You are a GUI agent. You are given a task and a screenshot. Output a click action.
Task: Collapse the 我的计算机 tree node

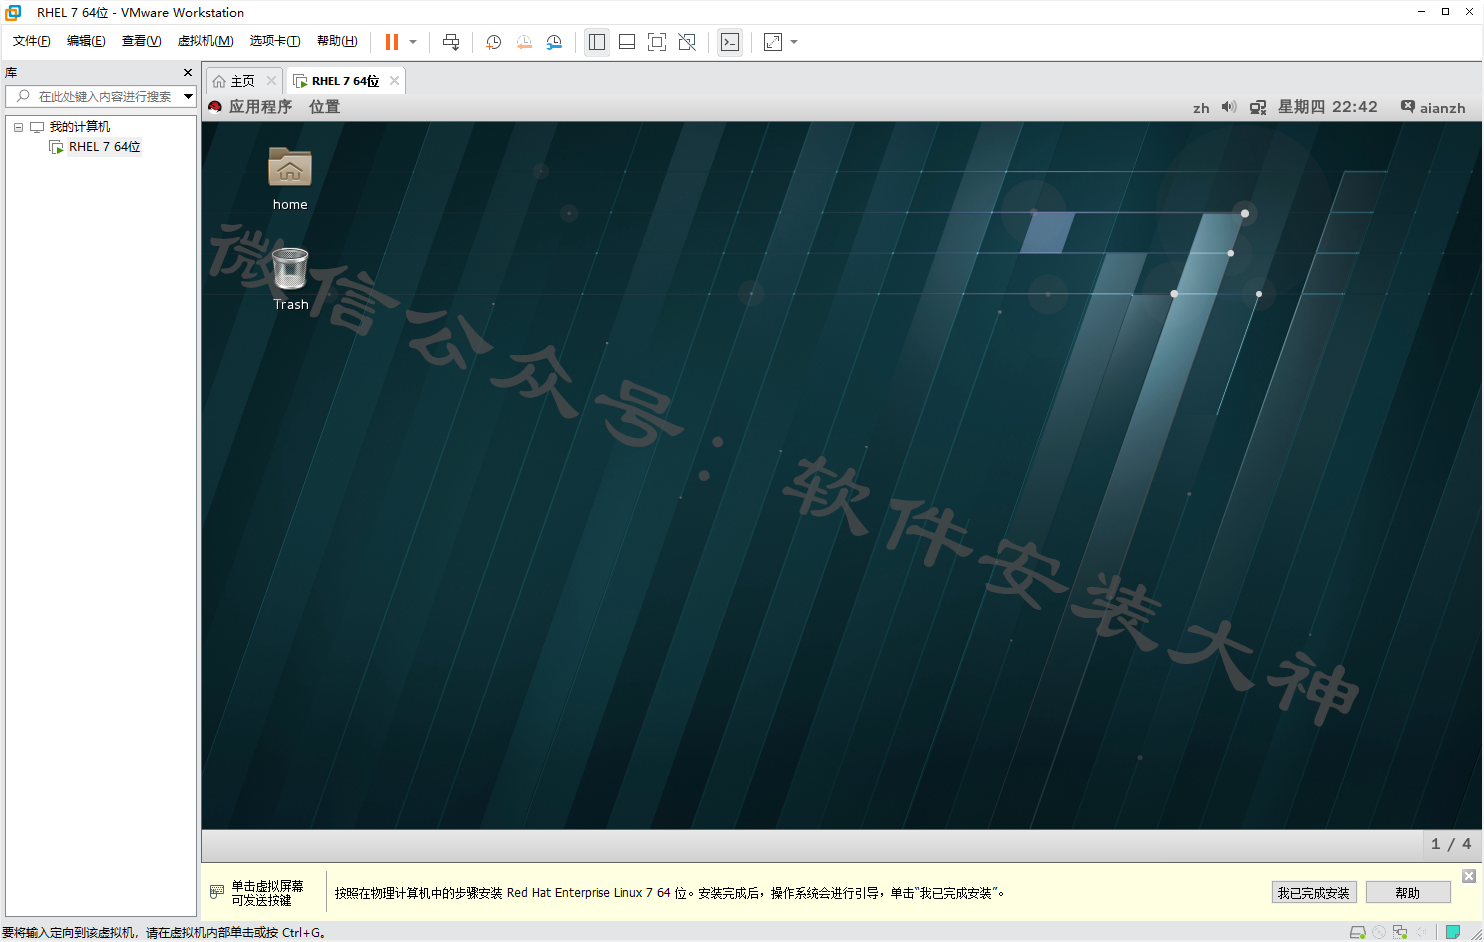(18, 127)
